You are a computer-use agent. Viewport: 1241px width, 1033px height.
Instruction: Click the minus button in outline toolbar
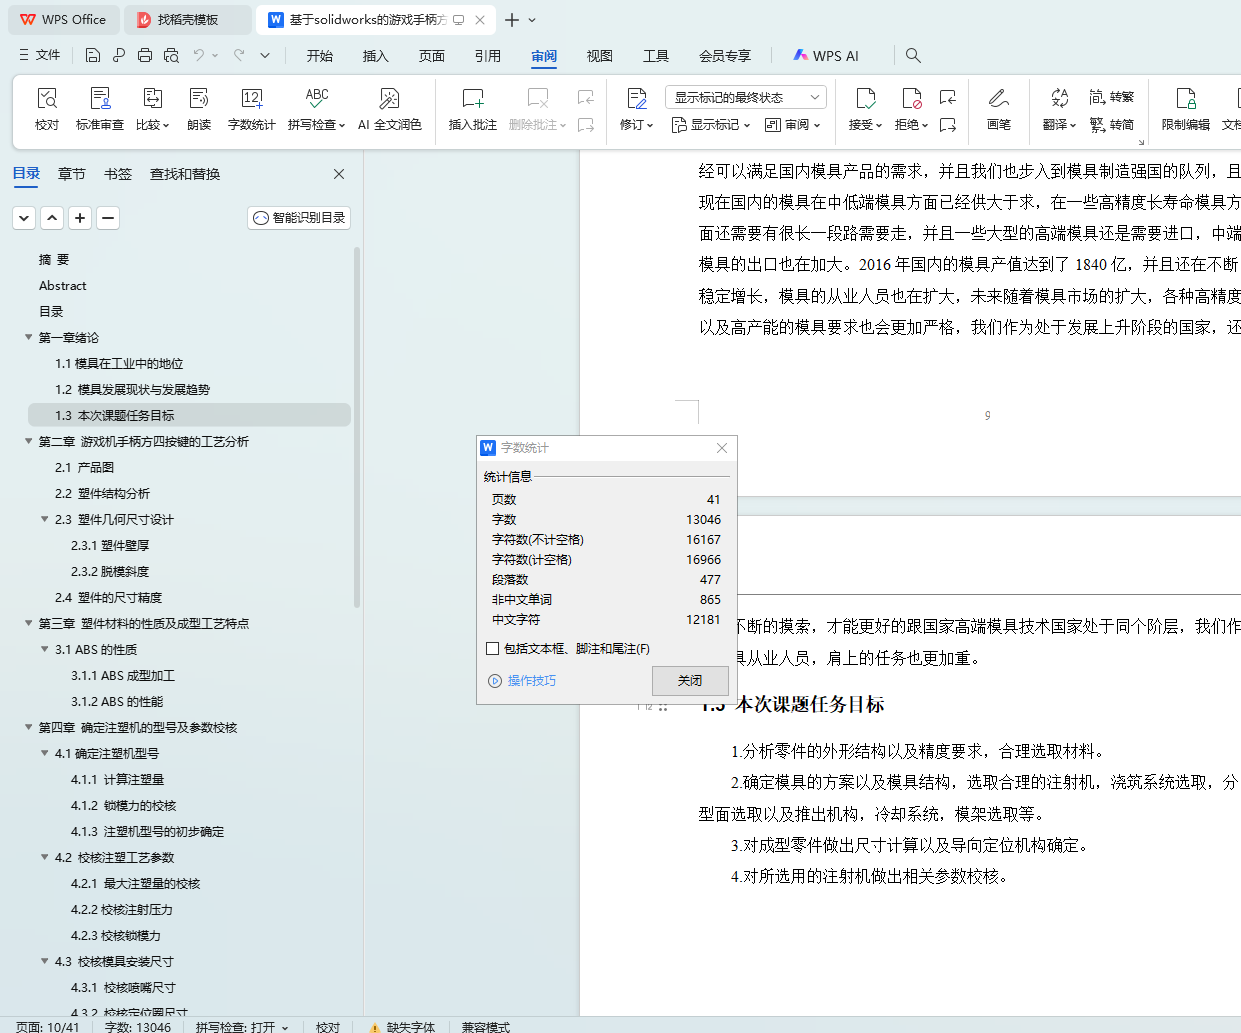(108, 217)
